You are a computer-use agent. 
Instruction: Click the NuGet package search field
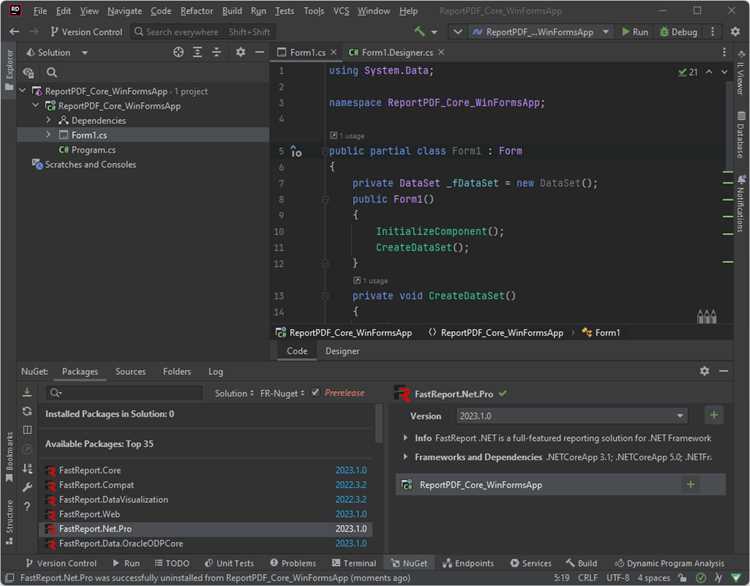point(125,393)
